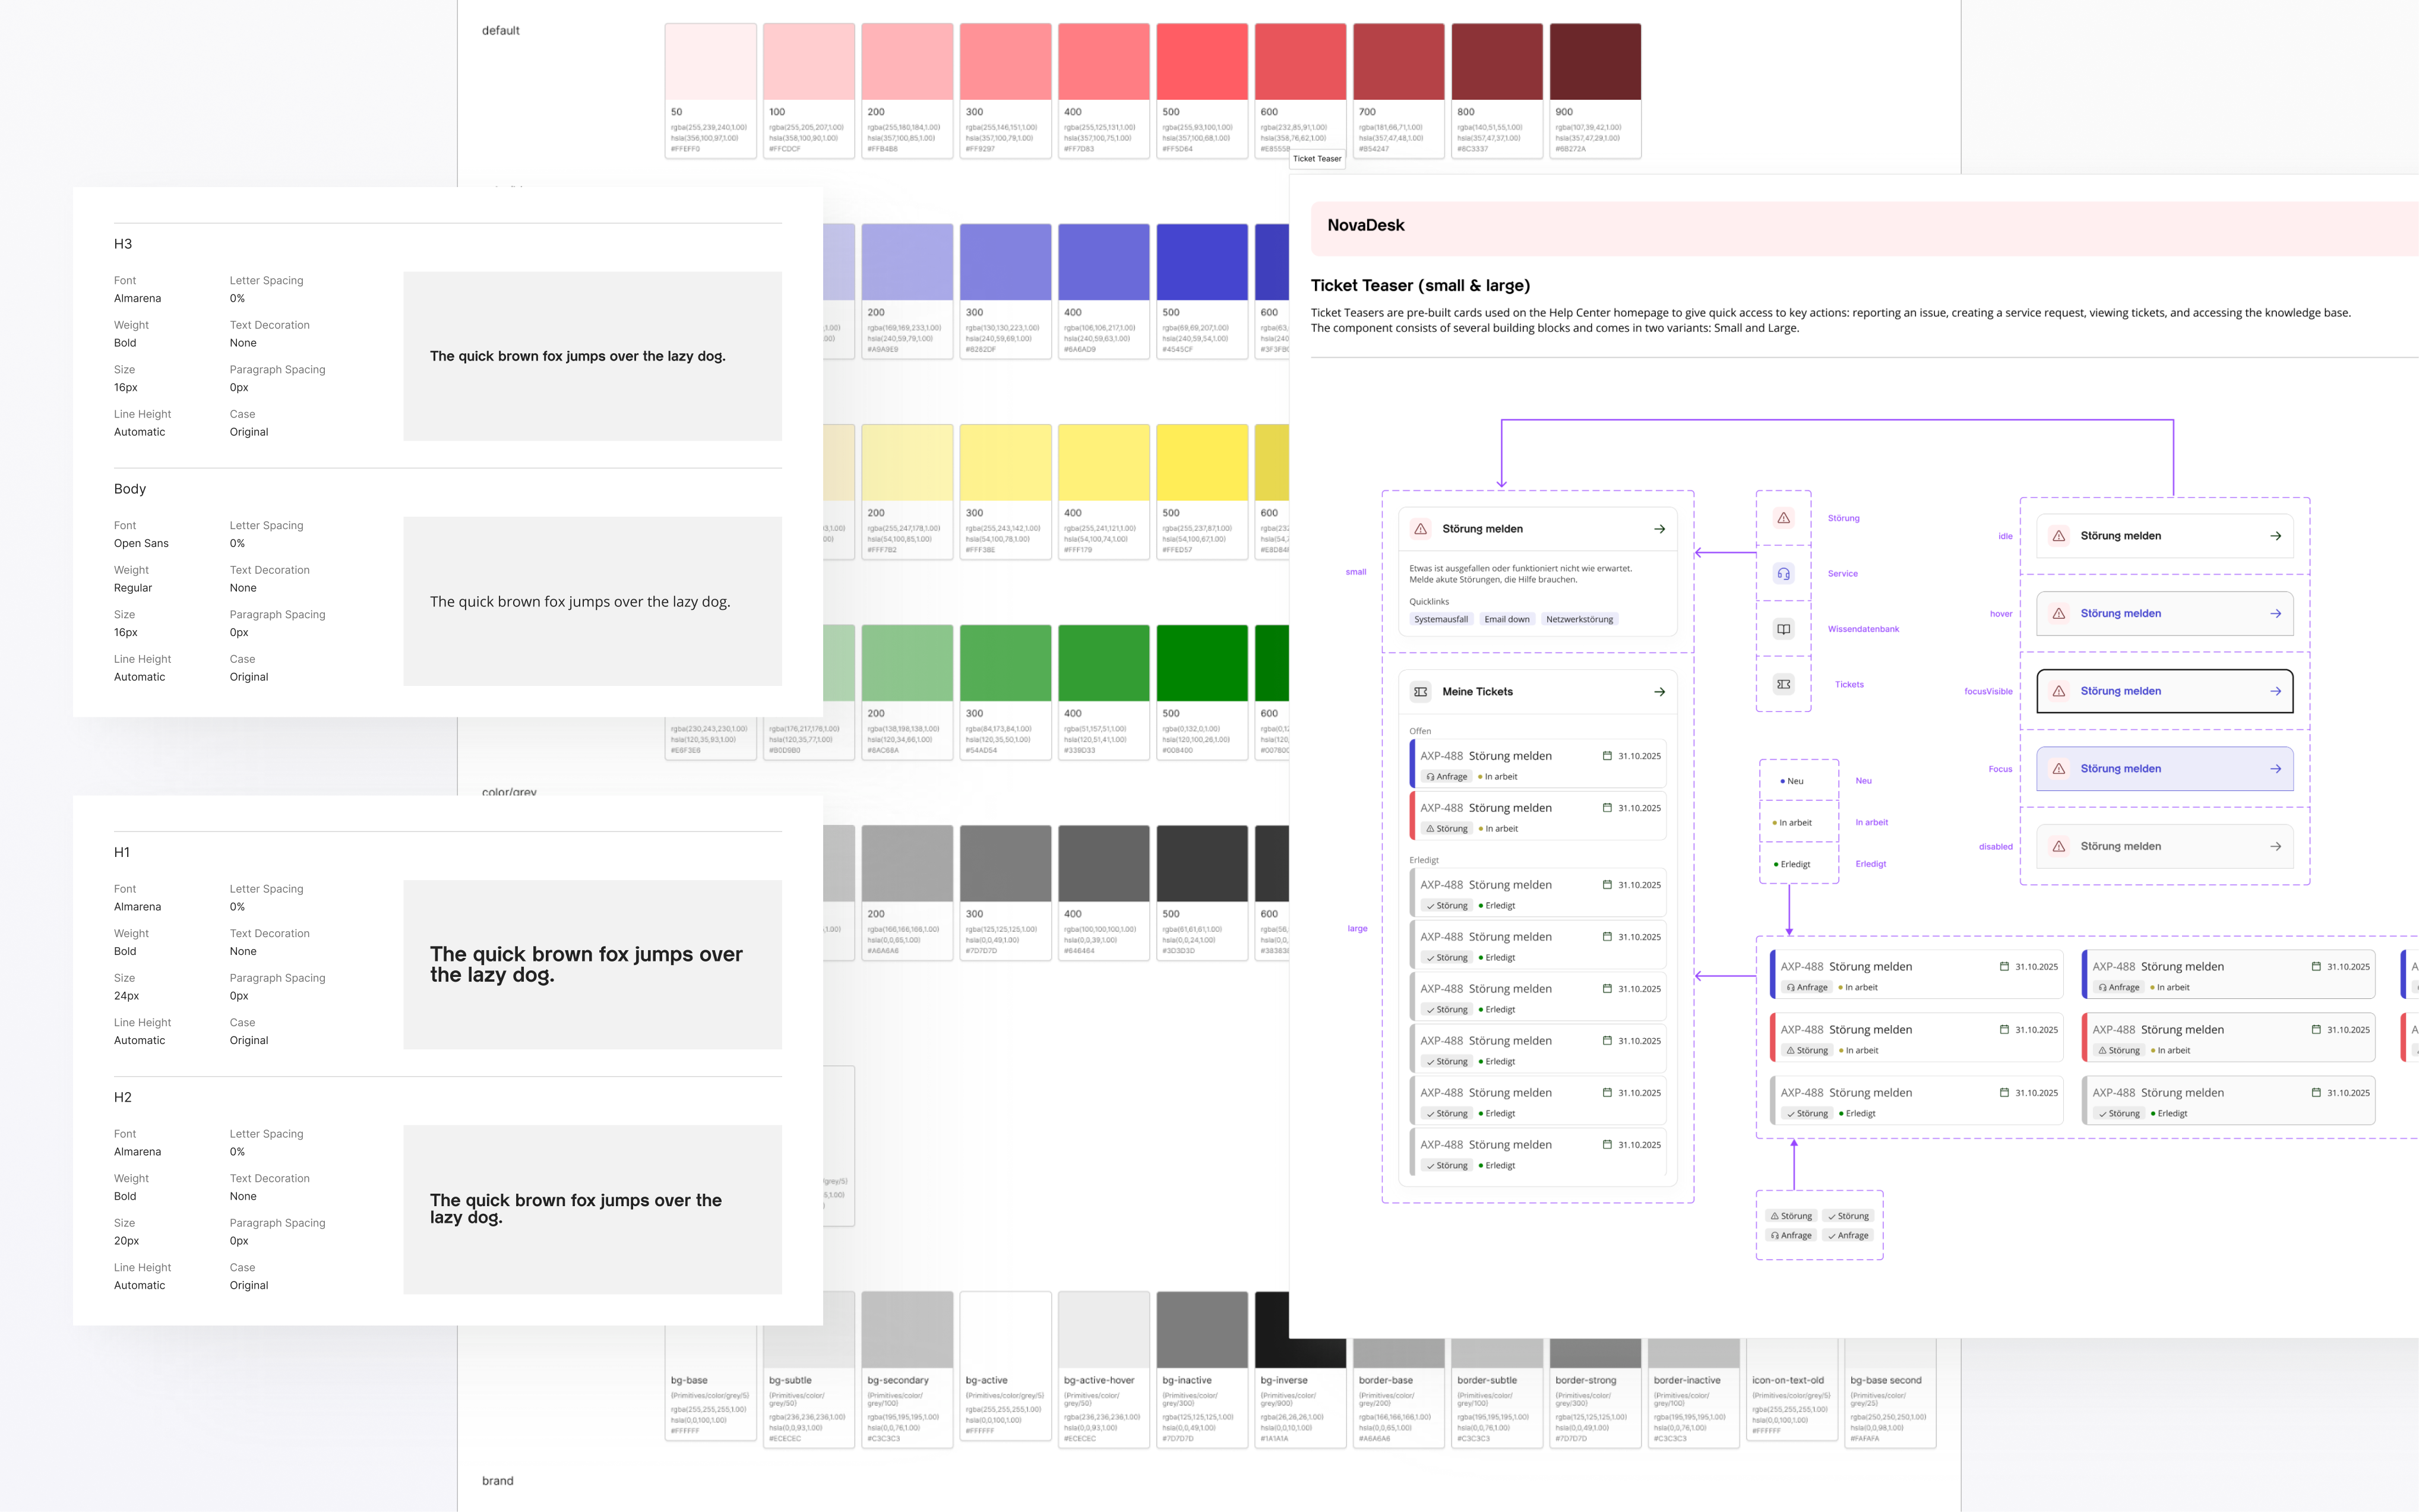This screenshot has height=1512, width=2419.
Task: Open the Email down quicklink
Action: pyautogui.click(x=1507, y=619)
